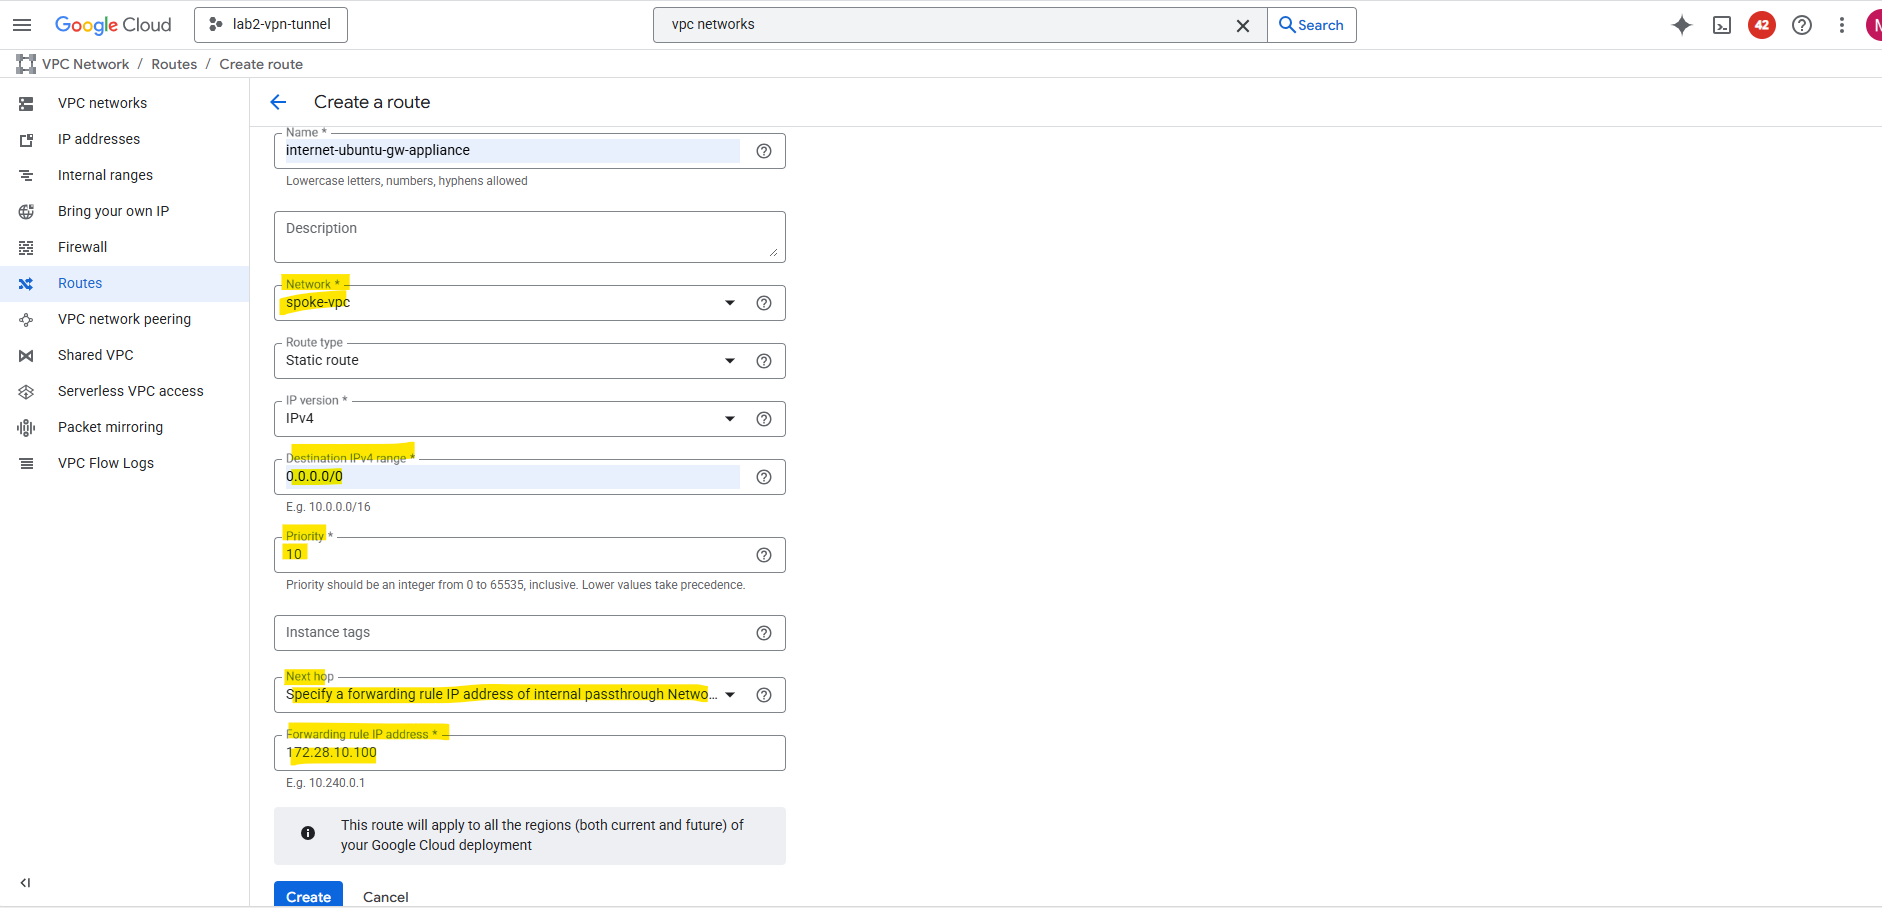Click the blue Create button

(x=308, y=896)
